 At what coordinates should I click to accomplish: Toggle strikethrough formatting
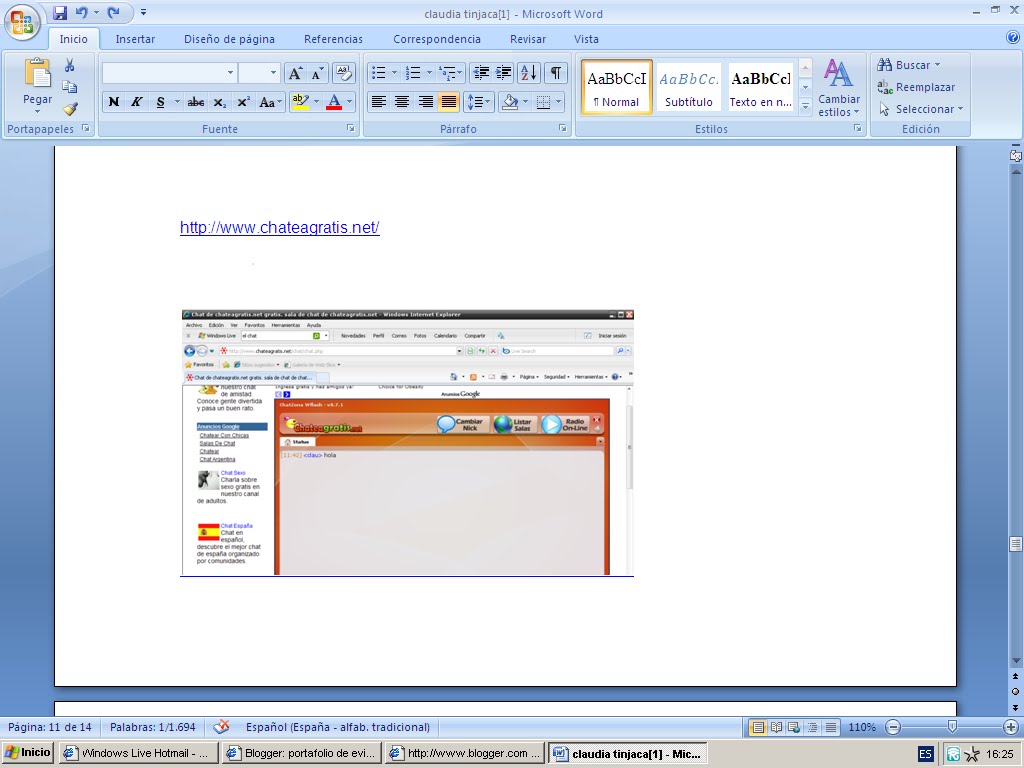click(x=195, y=102)
